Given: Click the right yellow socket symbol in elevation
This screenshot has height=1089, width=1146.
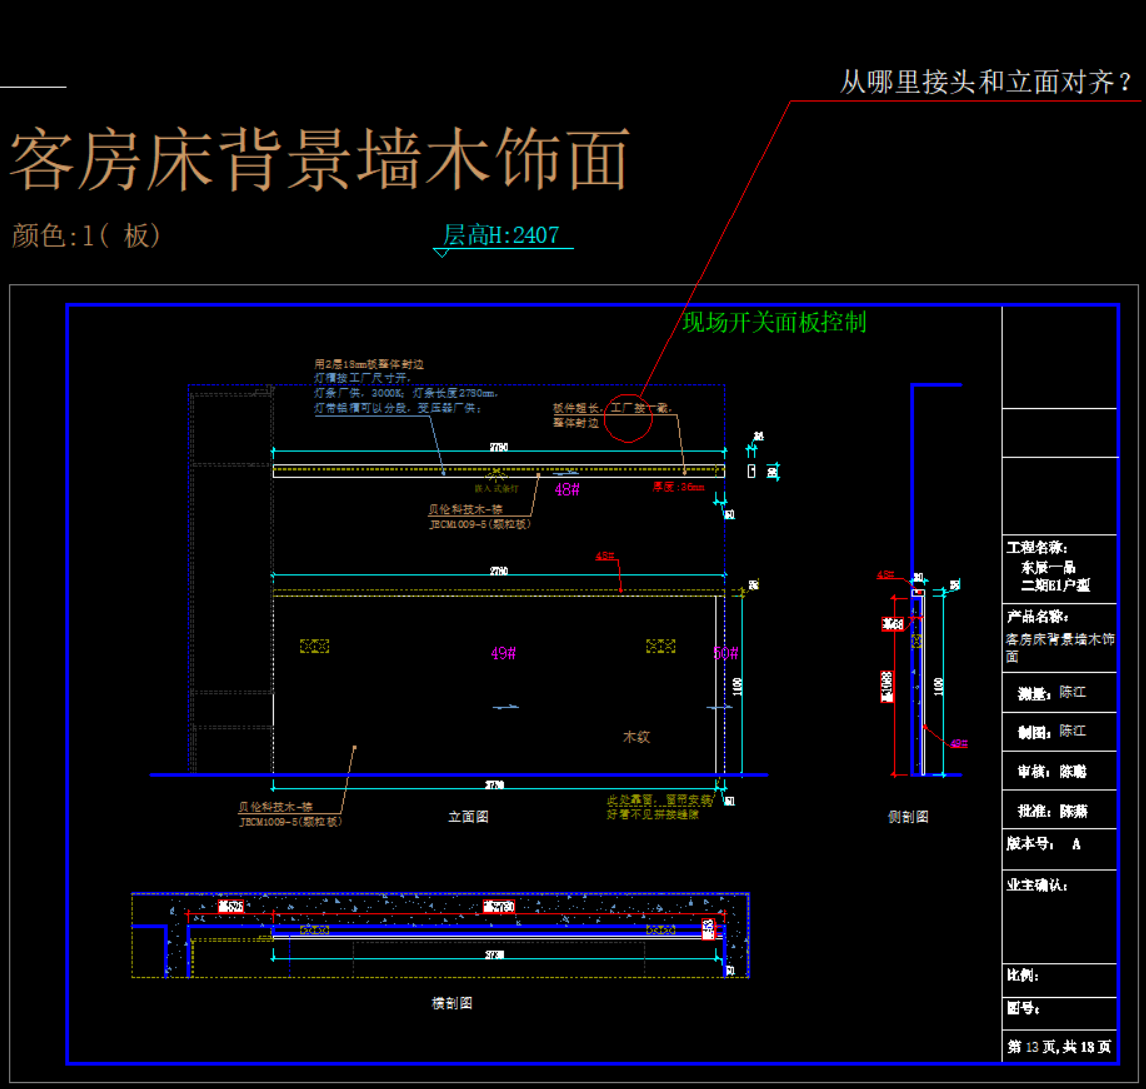Looking at the screenshot, I should pyautogui.click(x=660, y=647).
